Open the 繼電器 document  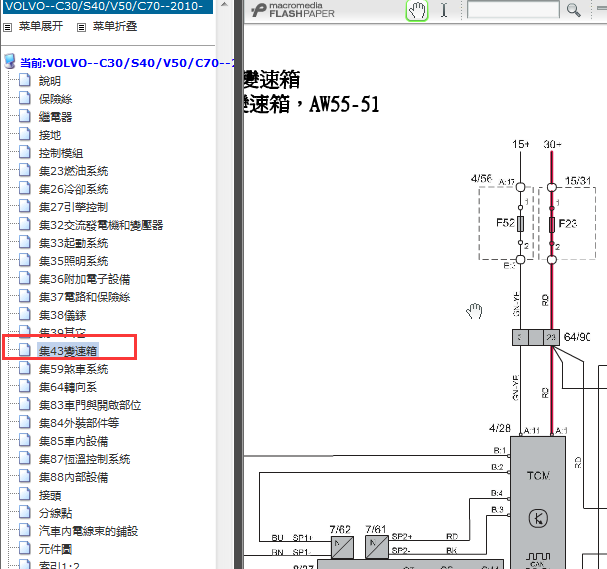coord(55,117)
